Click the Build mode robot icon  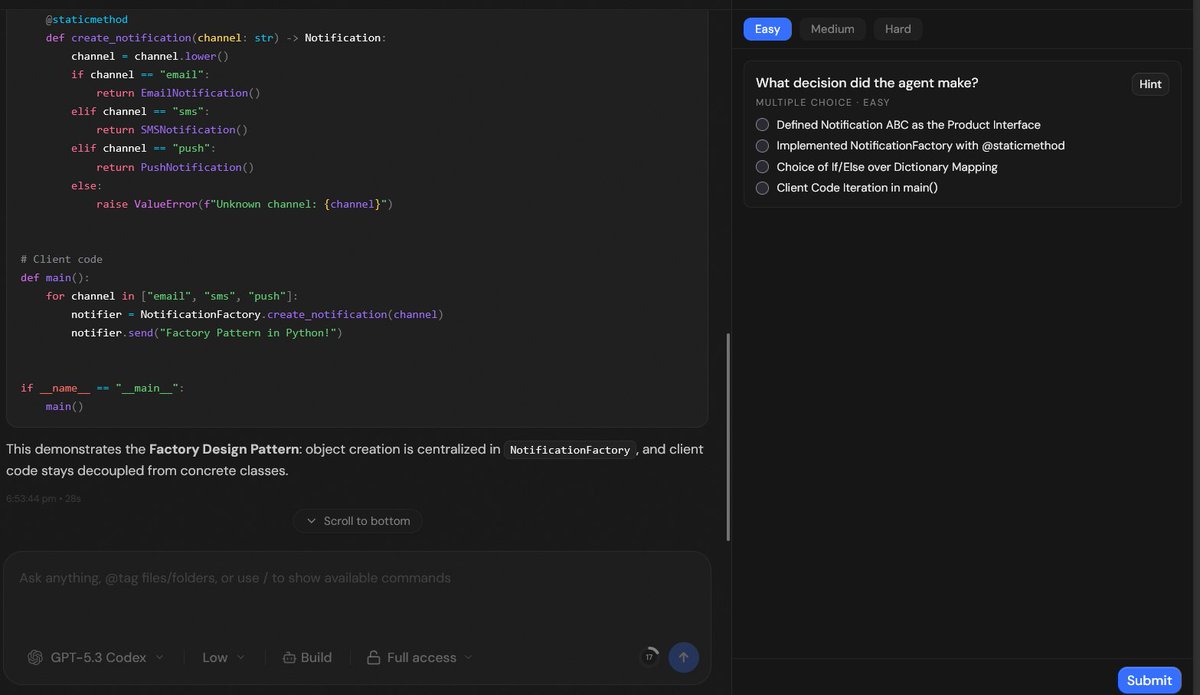(x=289, y=657)
